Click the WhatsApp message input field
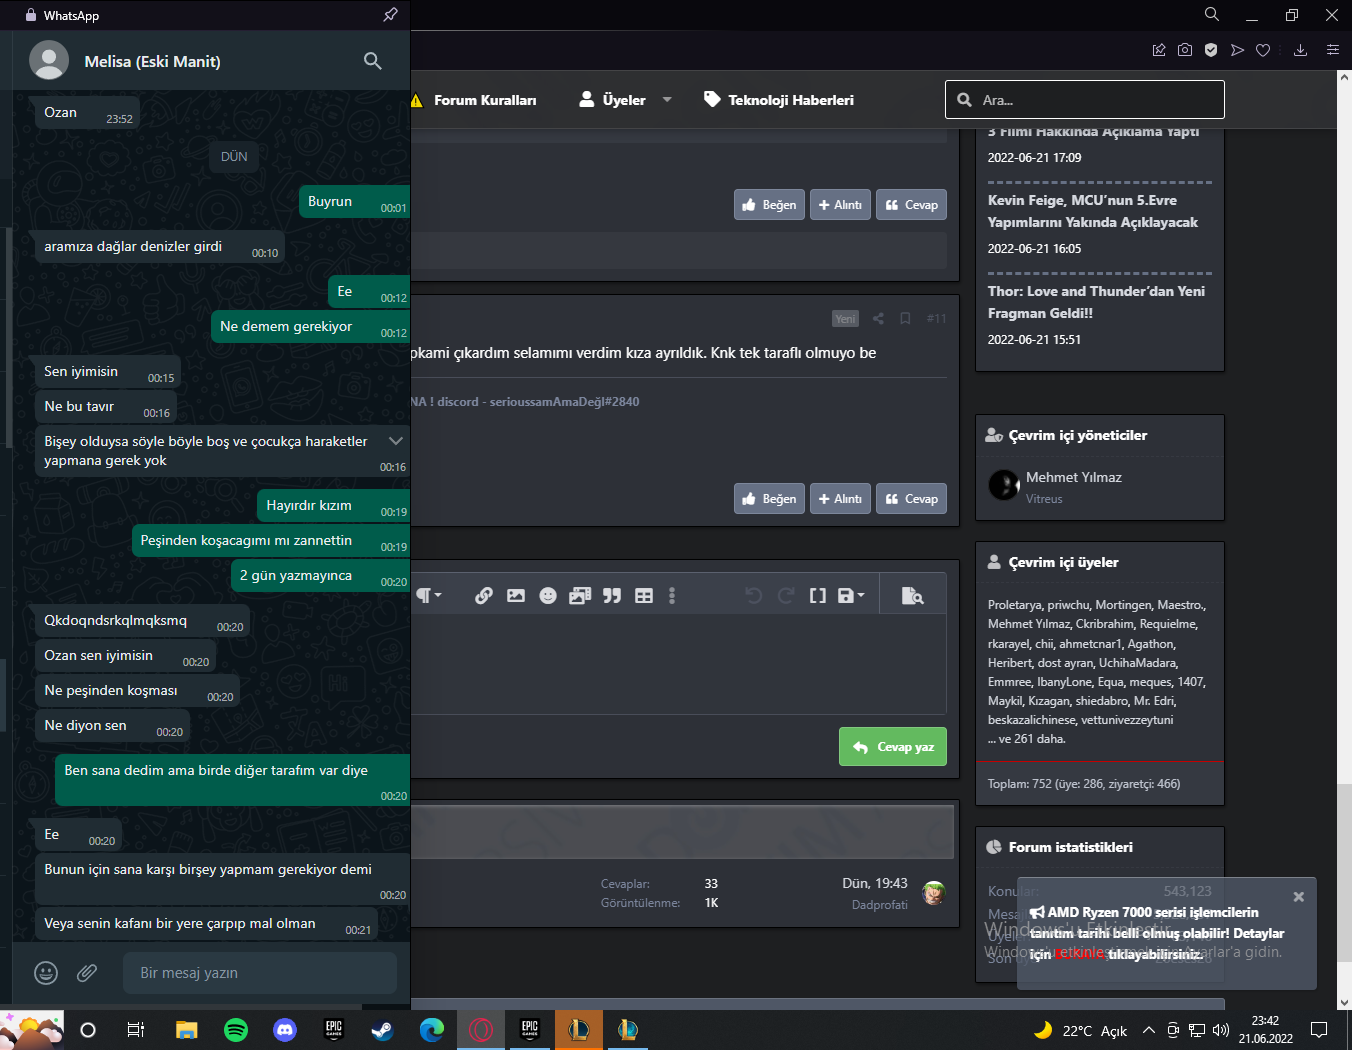Screen dimensions: 1352x1050 tap(260, 973)
